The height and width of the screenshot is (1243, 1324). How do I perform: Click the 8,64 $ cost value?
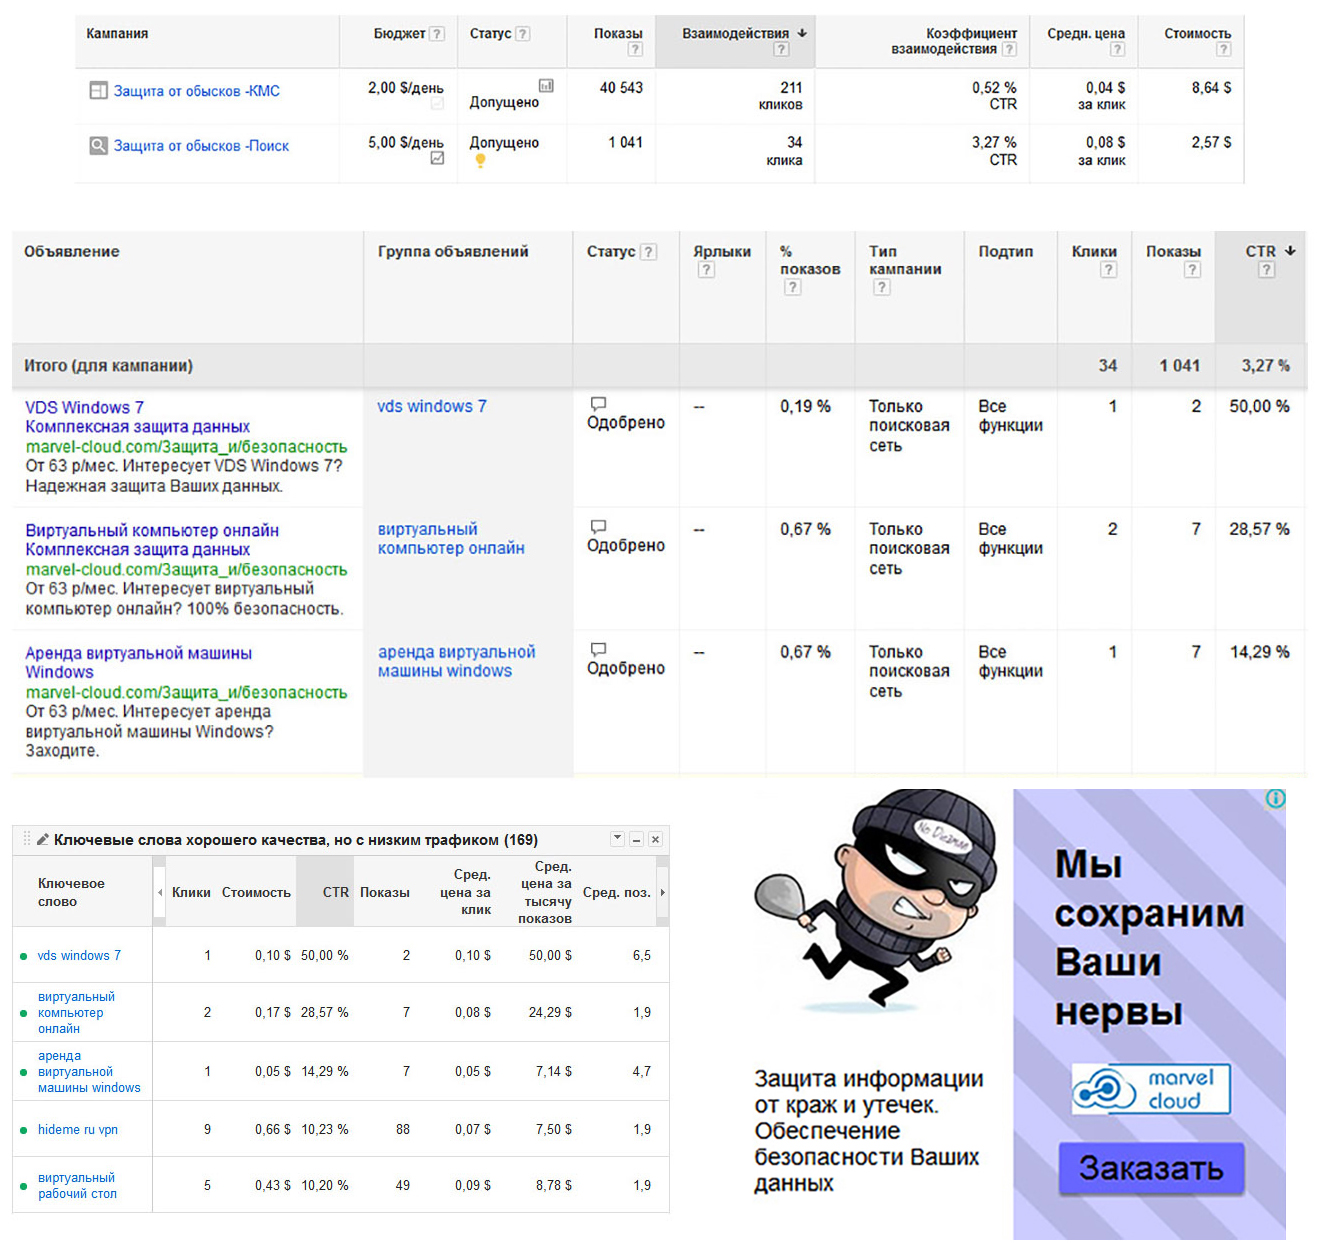(1211, 88)
